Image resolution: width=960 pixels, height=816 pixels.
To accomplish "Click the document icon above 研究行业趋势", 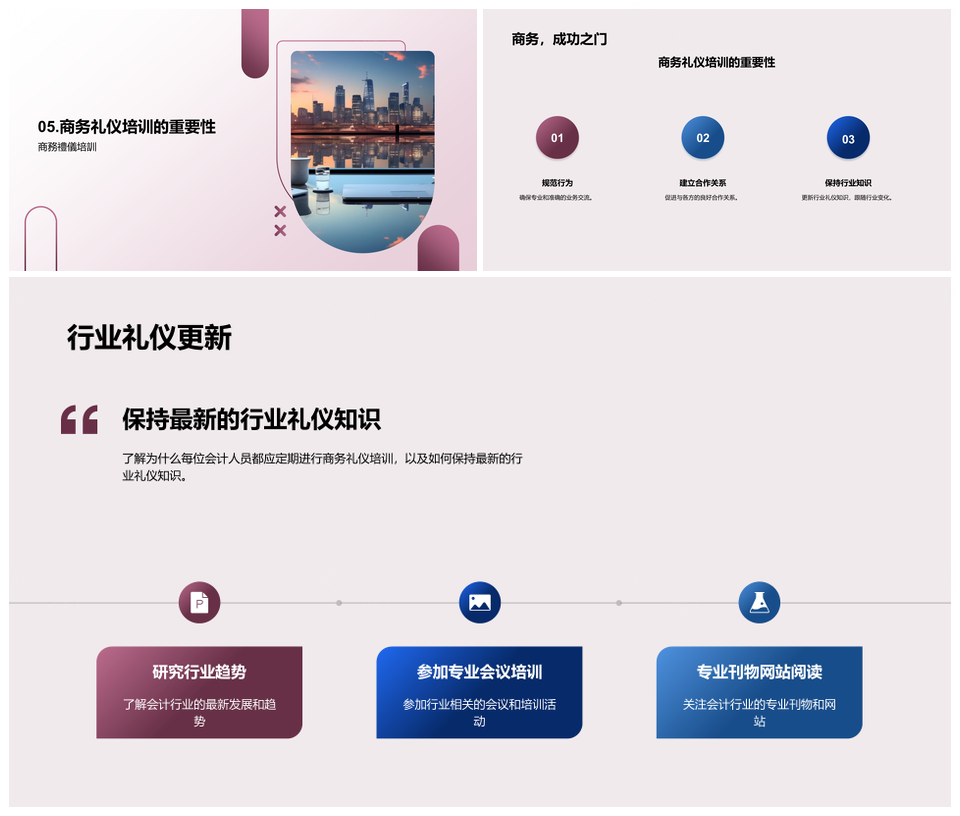I will [x=199, y=602].
